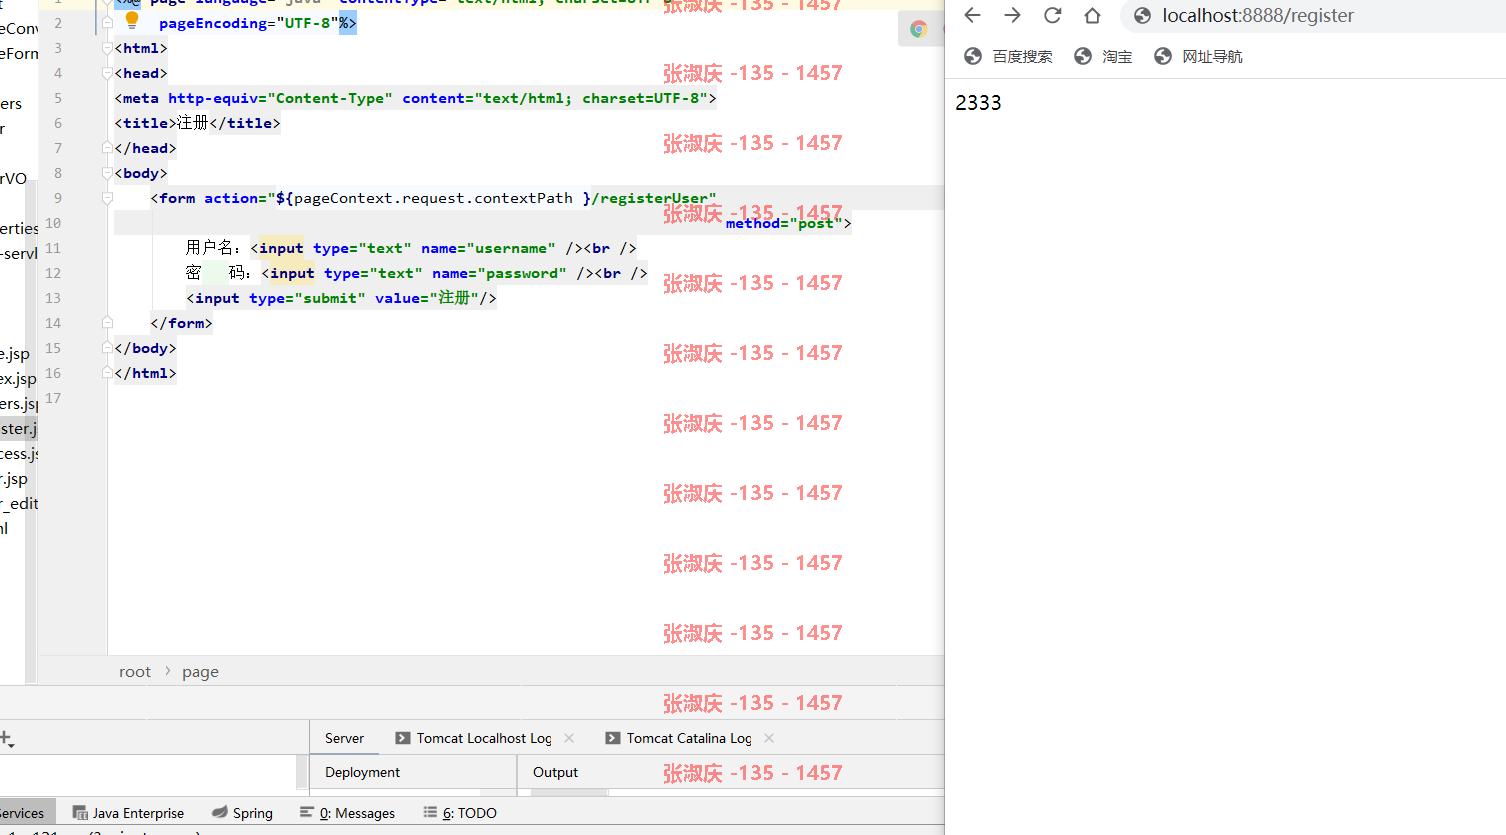
Task: Click the password input line of code
Action: [416, 273]
